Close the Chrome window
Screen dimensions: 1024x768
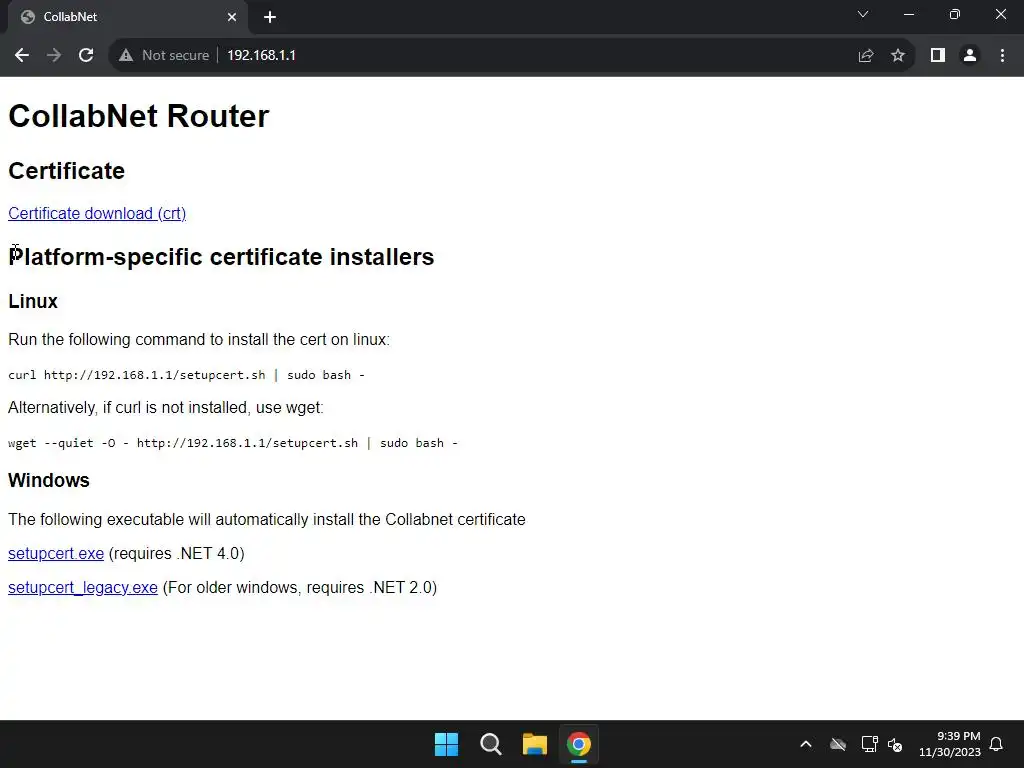click(1000, 14)
